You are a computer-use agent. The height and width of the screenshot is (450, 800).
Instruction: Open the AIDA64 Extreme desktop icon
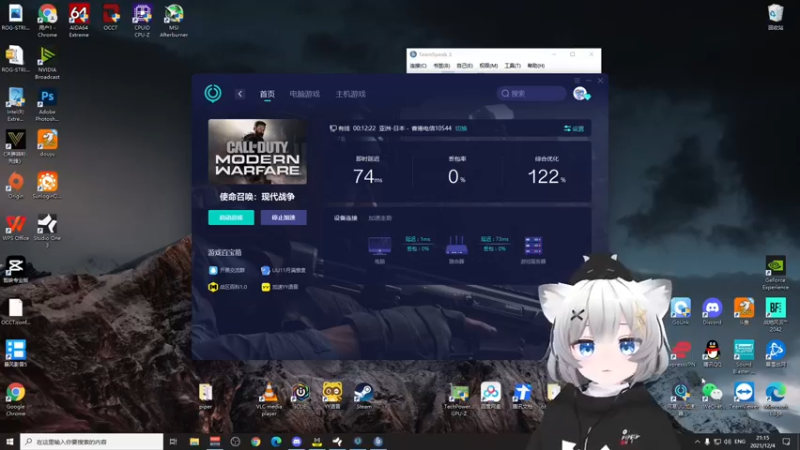coord(79,20)
